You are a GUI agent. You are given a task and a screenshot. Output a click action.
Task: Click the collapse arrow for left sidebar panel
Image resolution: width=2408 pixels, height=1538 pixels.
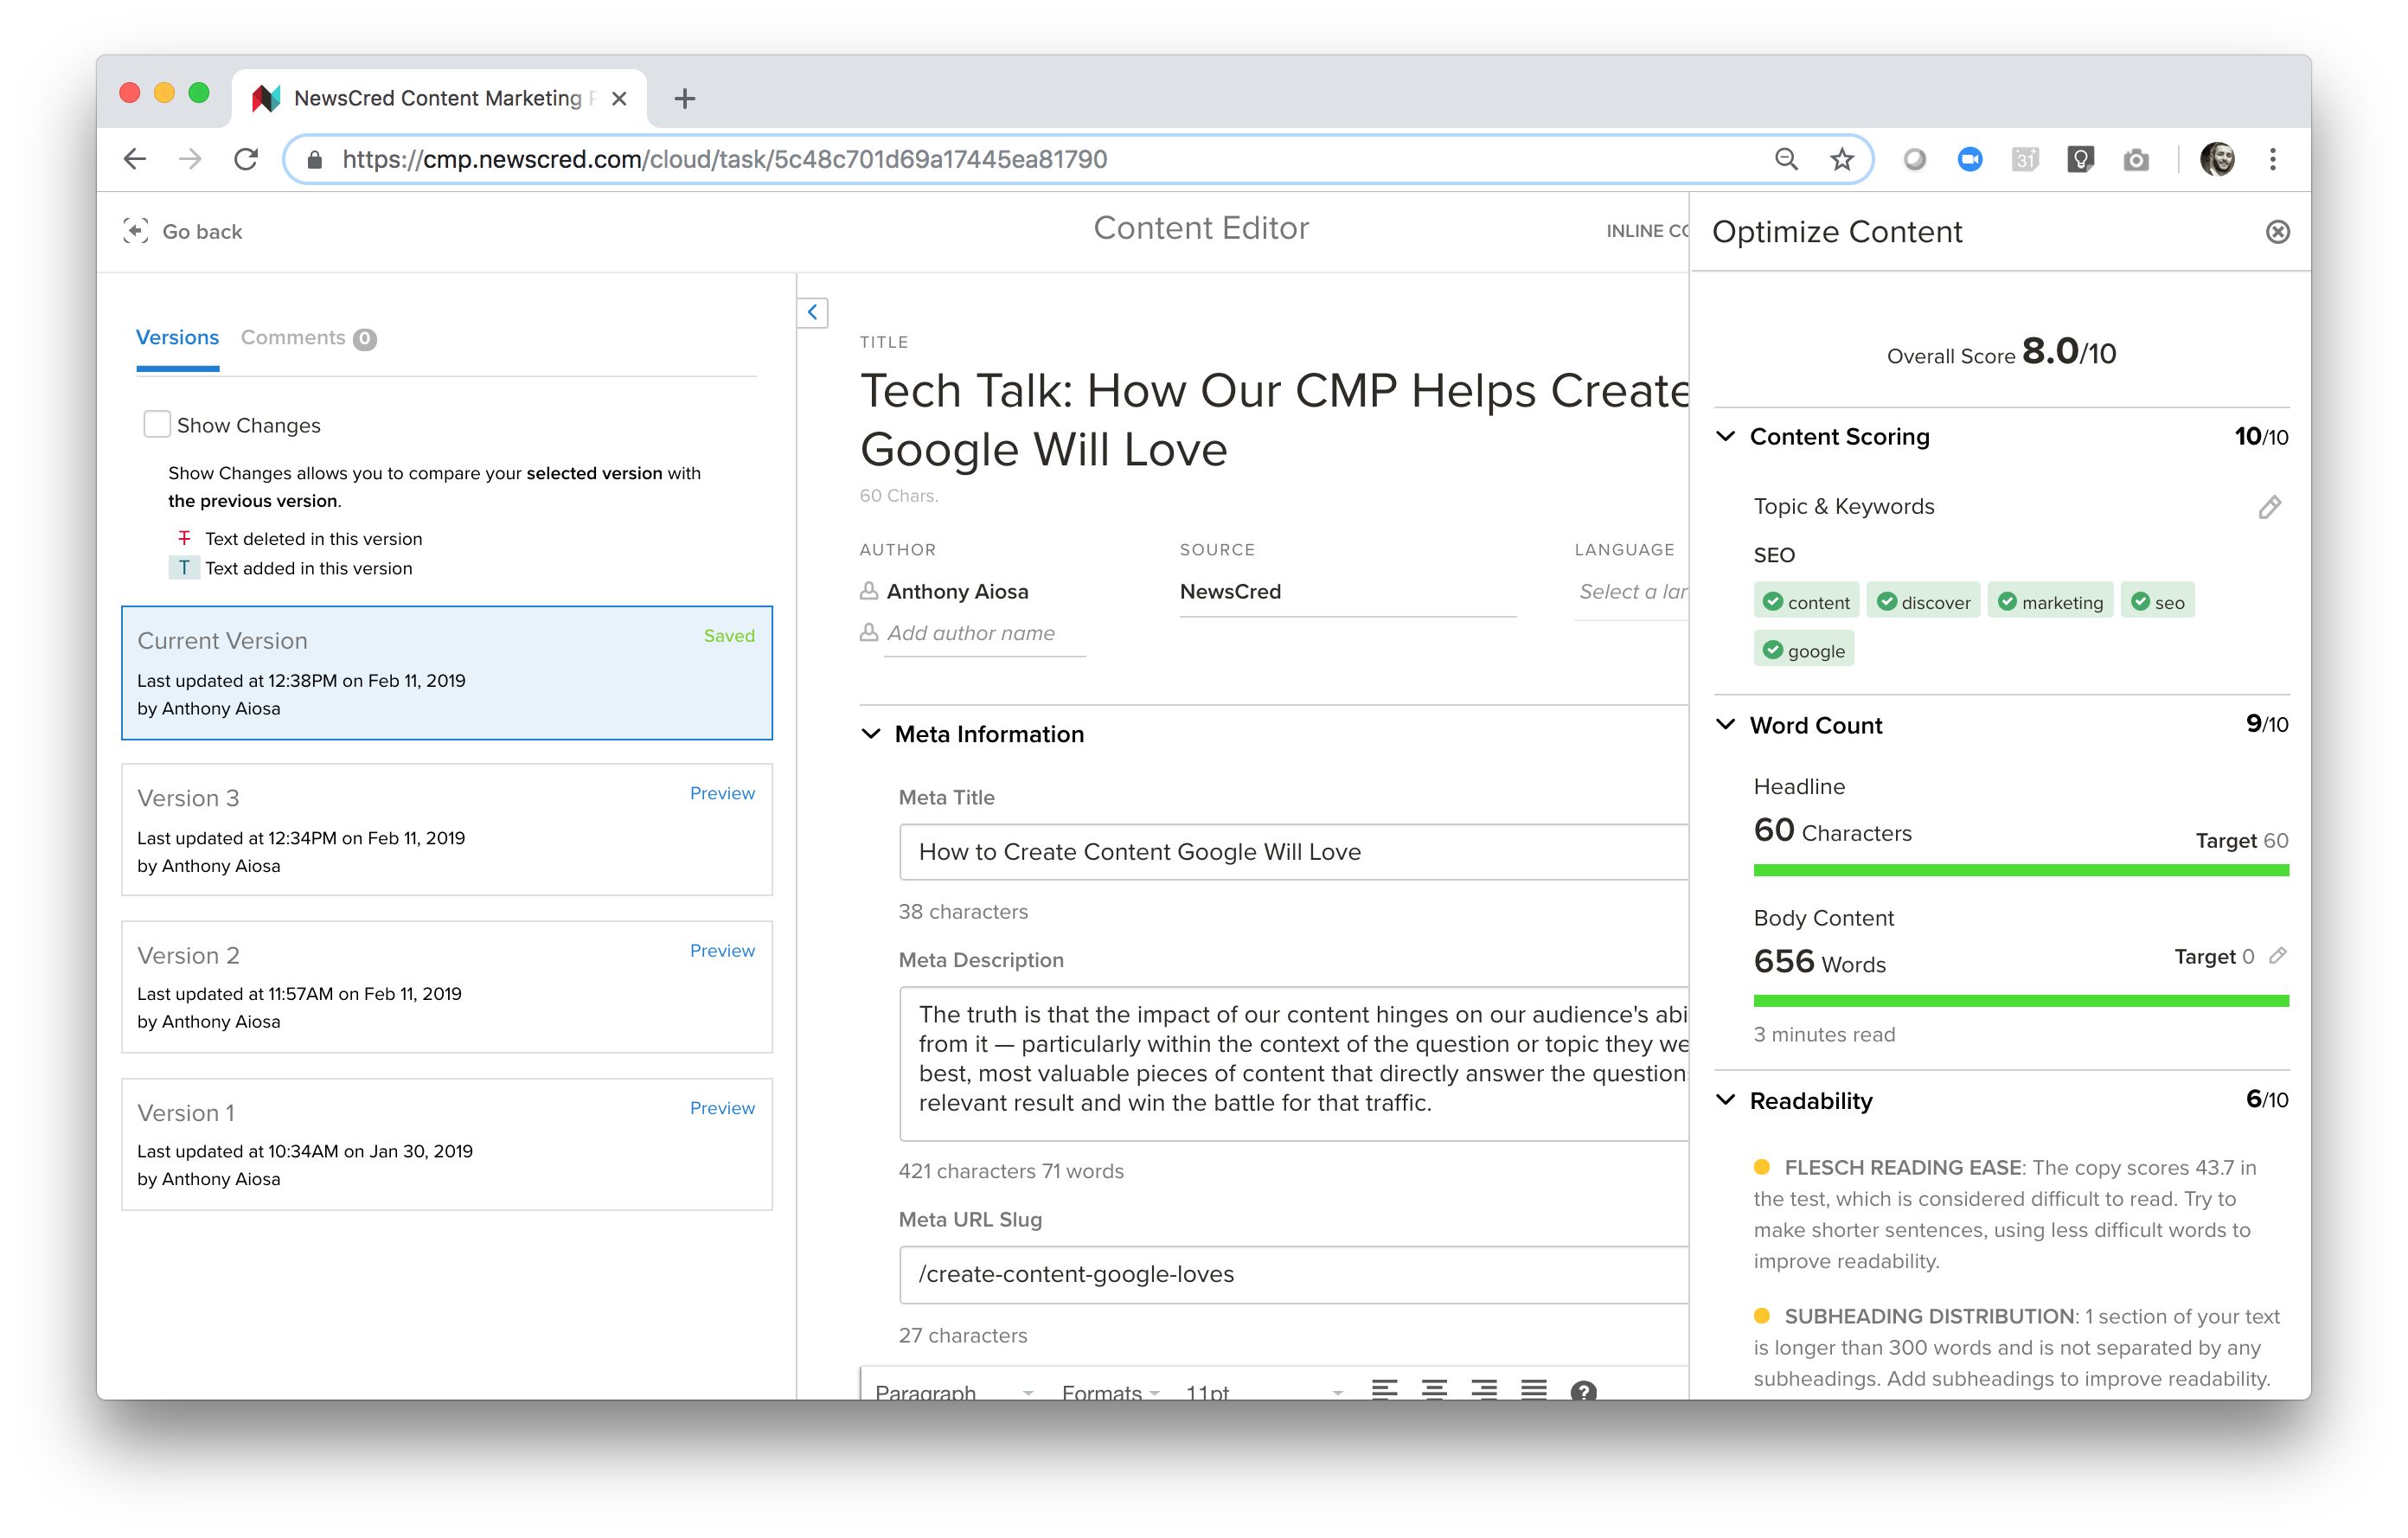(812, 312)
